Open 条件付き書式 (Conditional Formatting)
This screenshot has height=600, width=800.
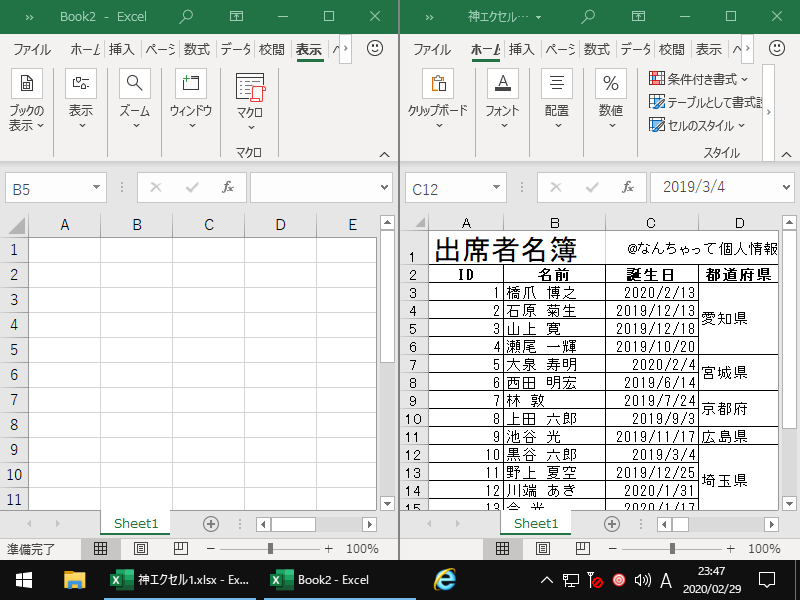click(695, 76)
